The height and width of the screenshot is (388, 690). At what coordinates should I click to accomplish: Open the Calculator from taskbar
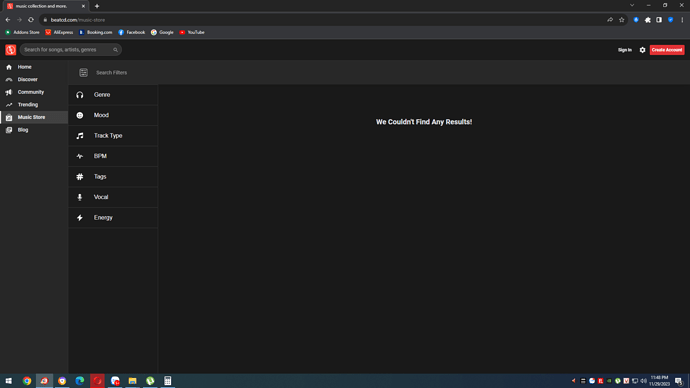[168, 381]
